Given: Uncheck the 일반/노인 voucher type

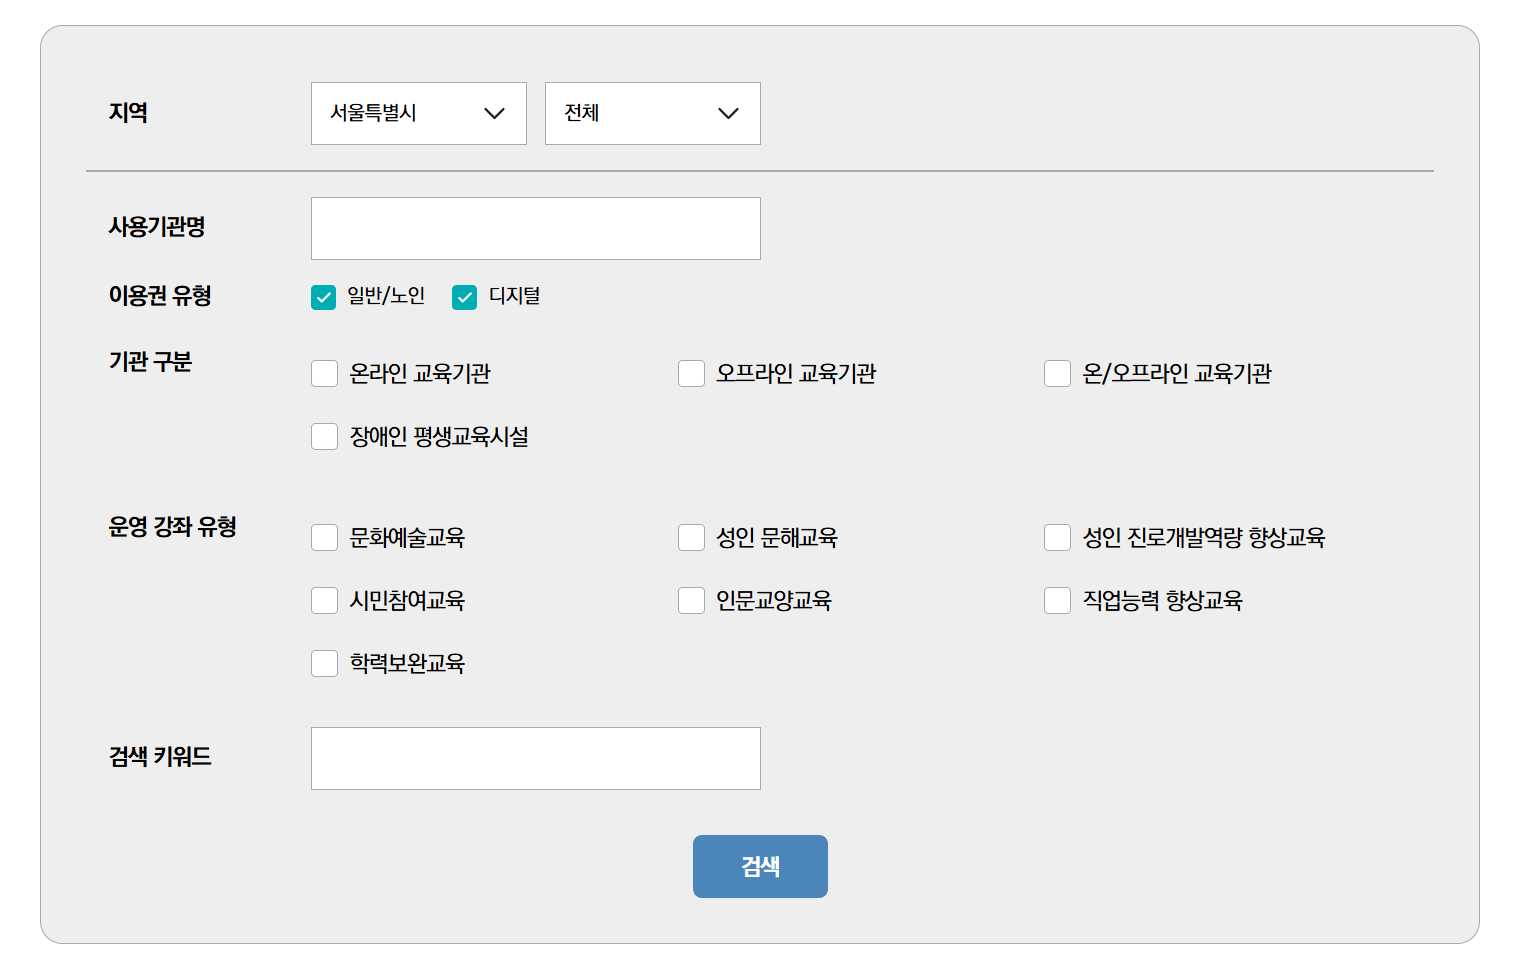Looking at the screenshot, I should click(x=323, y=296).
